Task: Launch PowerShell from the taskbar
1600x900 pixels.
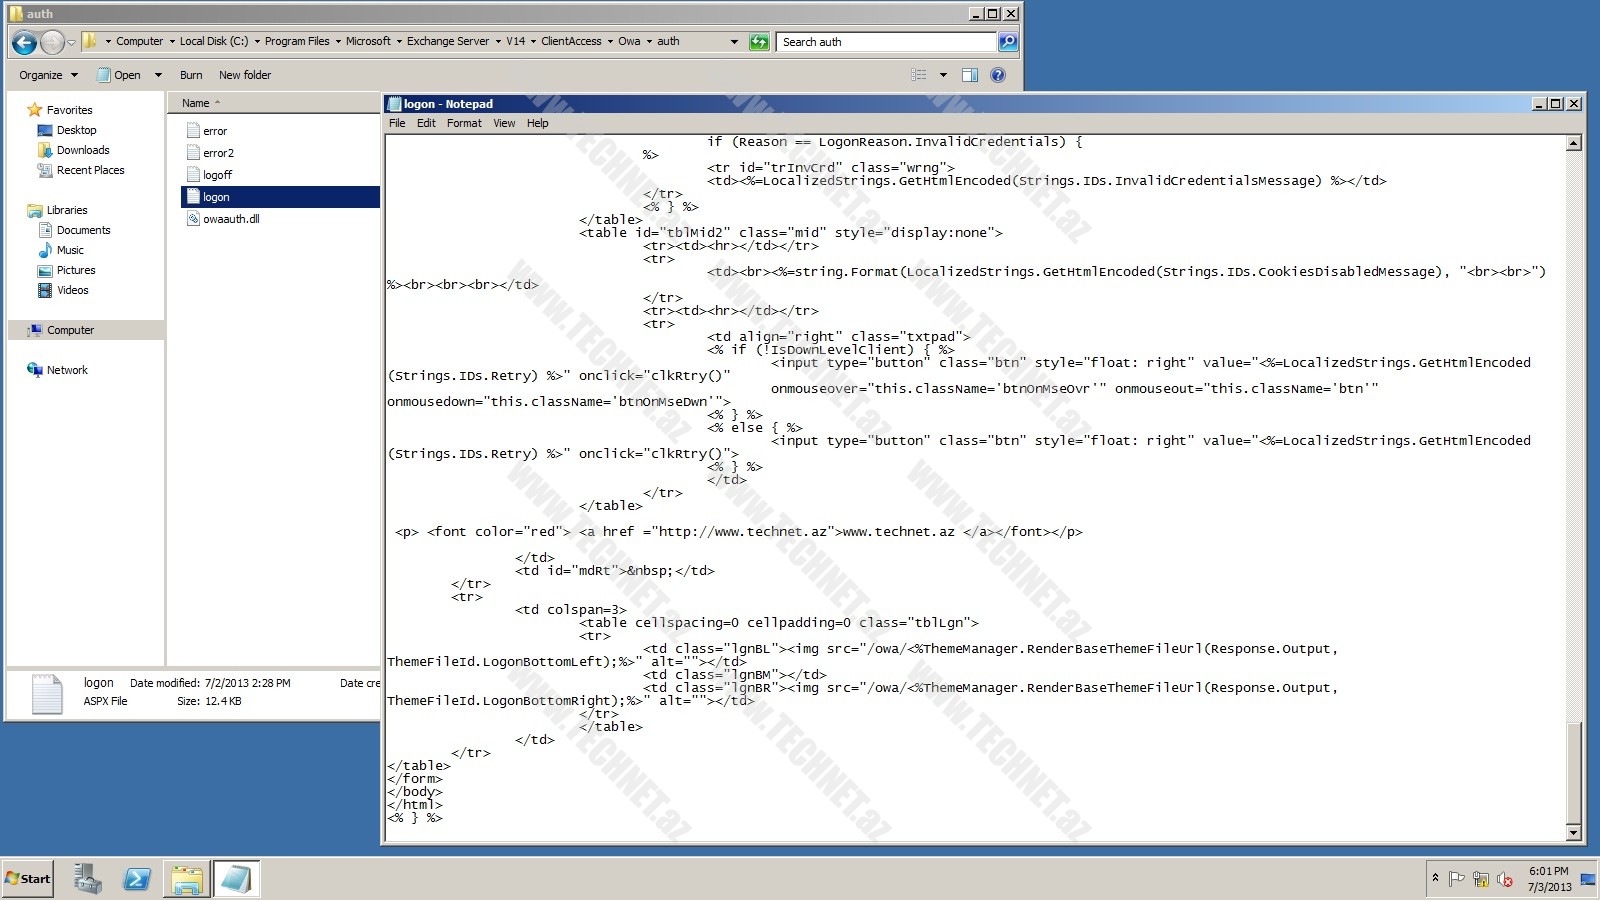Action: (137, 879)
